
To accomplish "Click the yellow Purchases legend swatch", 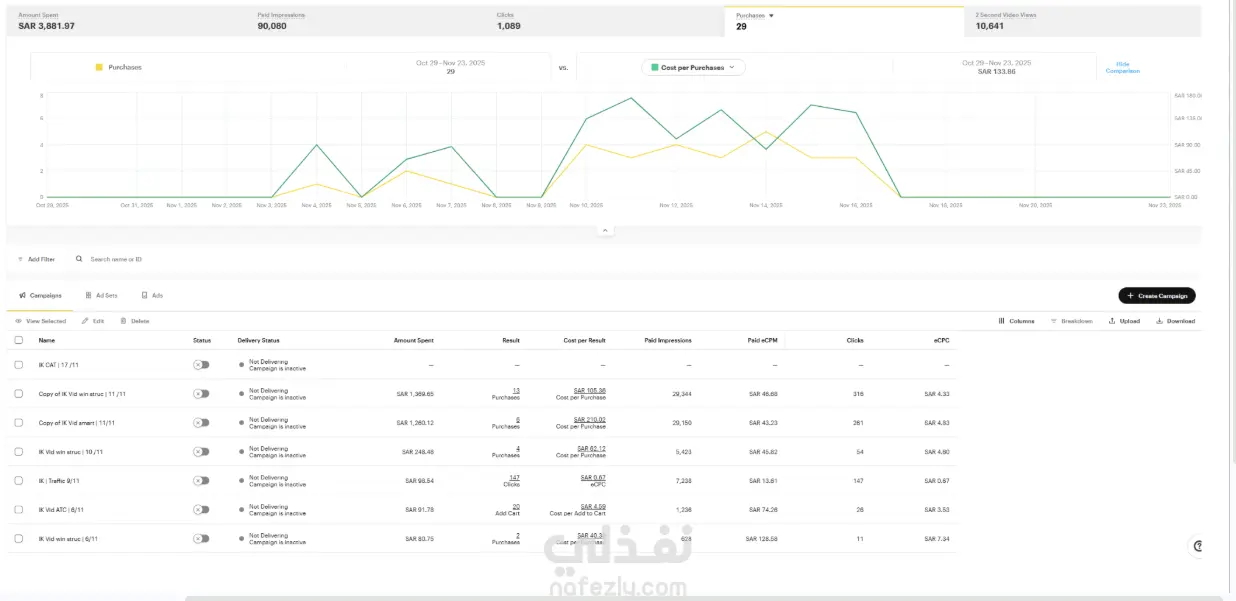I will click(x=99, y=67).
